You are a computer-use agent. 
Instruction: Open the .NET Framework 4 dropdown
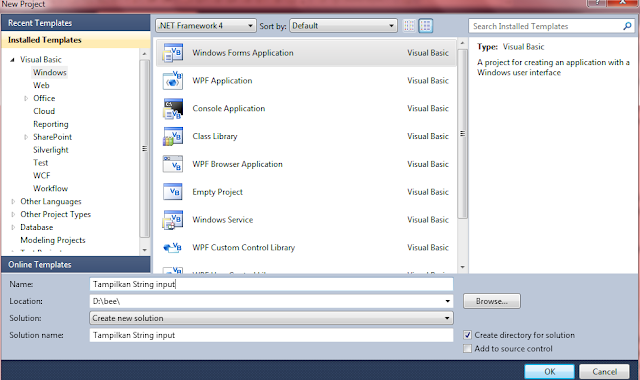(x=206, y=26)
